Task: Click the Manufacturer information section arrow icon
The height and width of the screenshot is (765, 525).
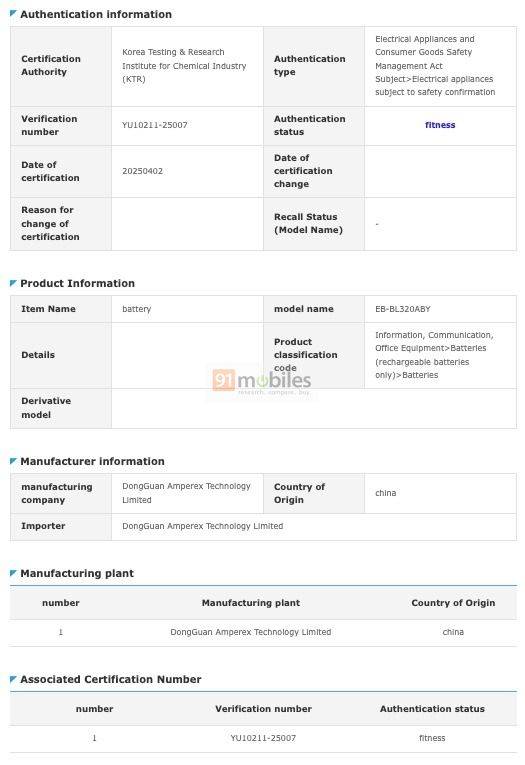Action: pos(13,461)
